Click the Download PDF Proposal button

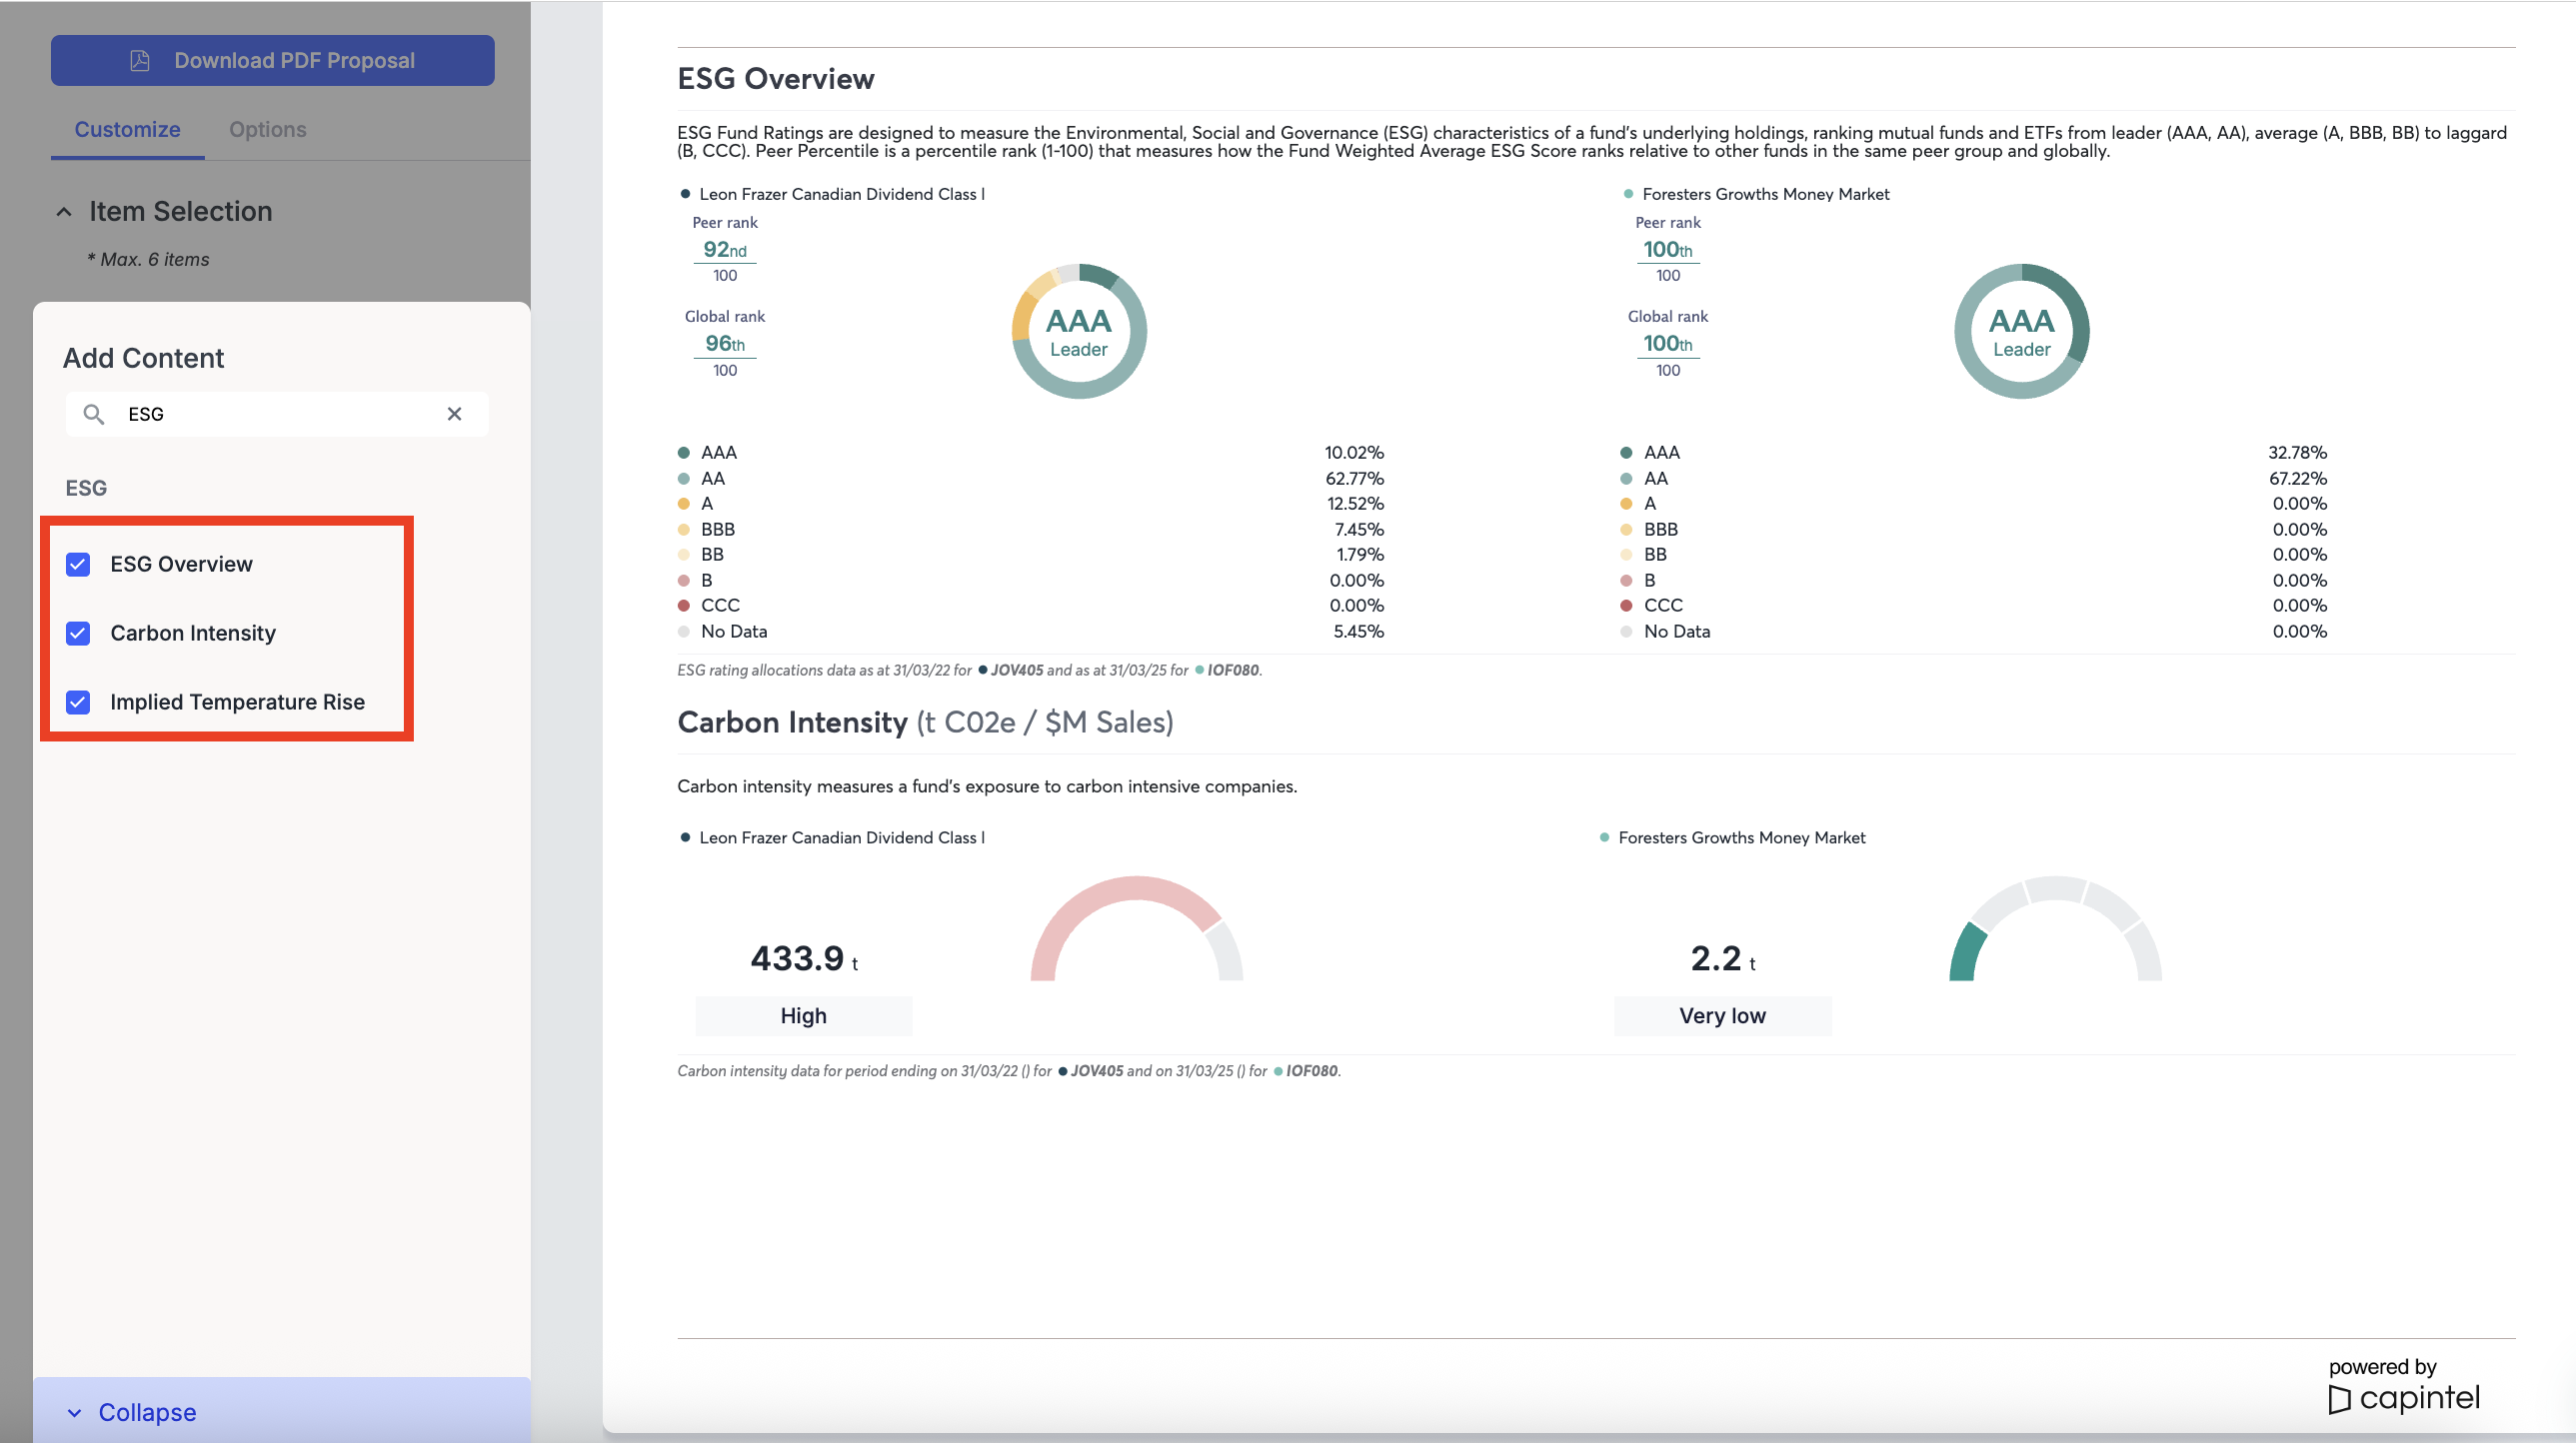(x=272, y=60)
